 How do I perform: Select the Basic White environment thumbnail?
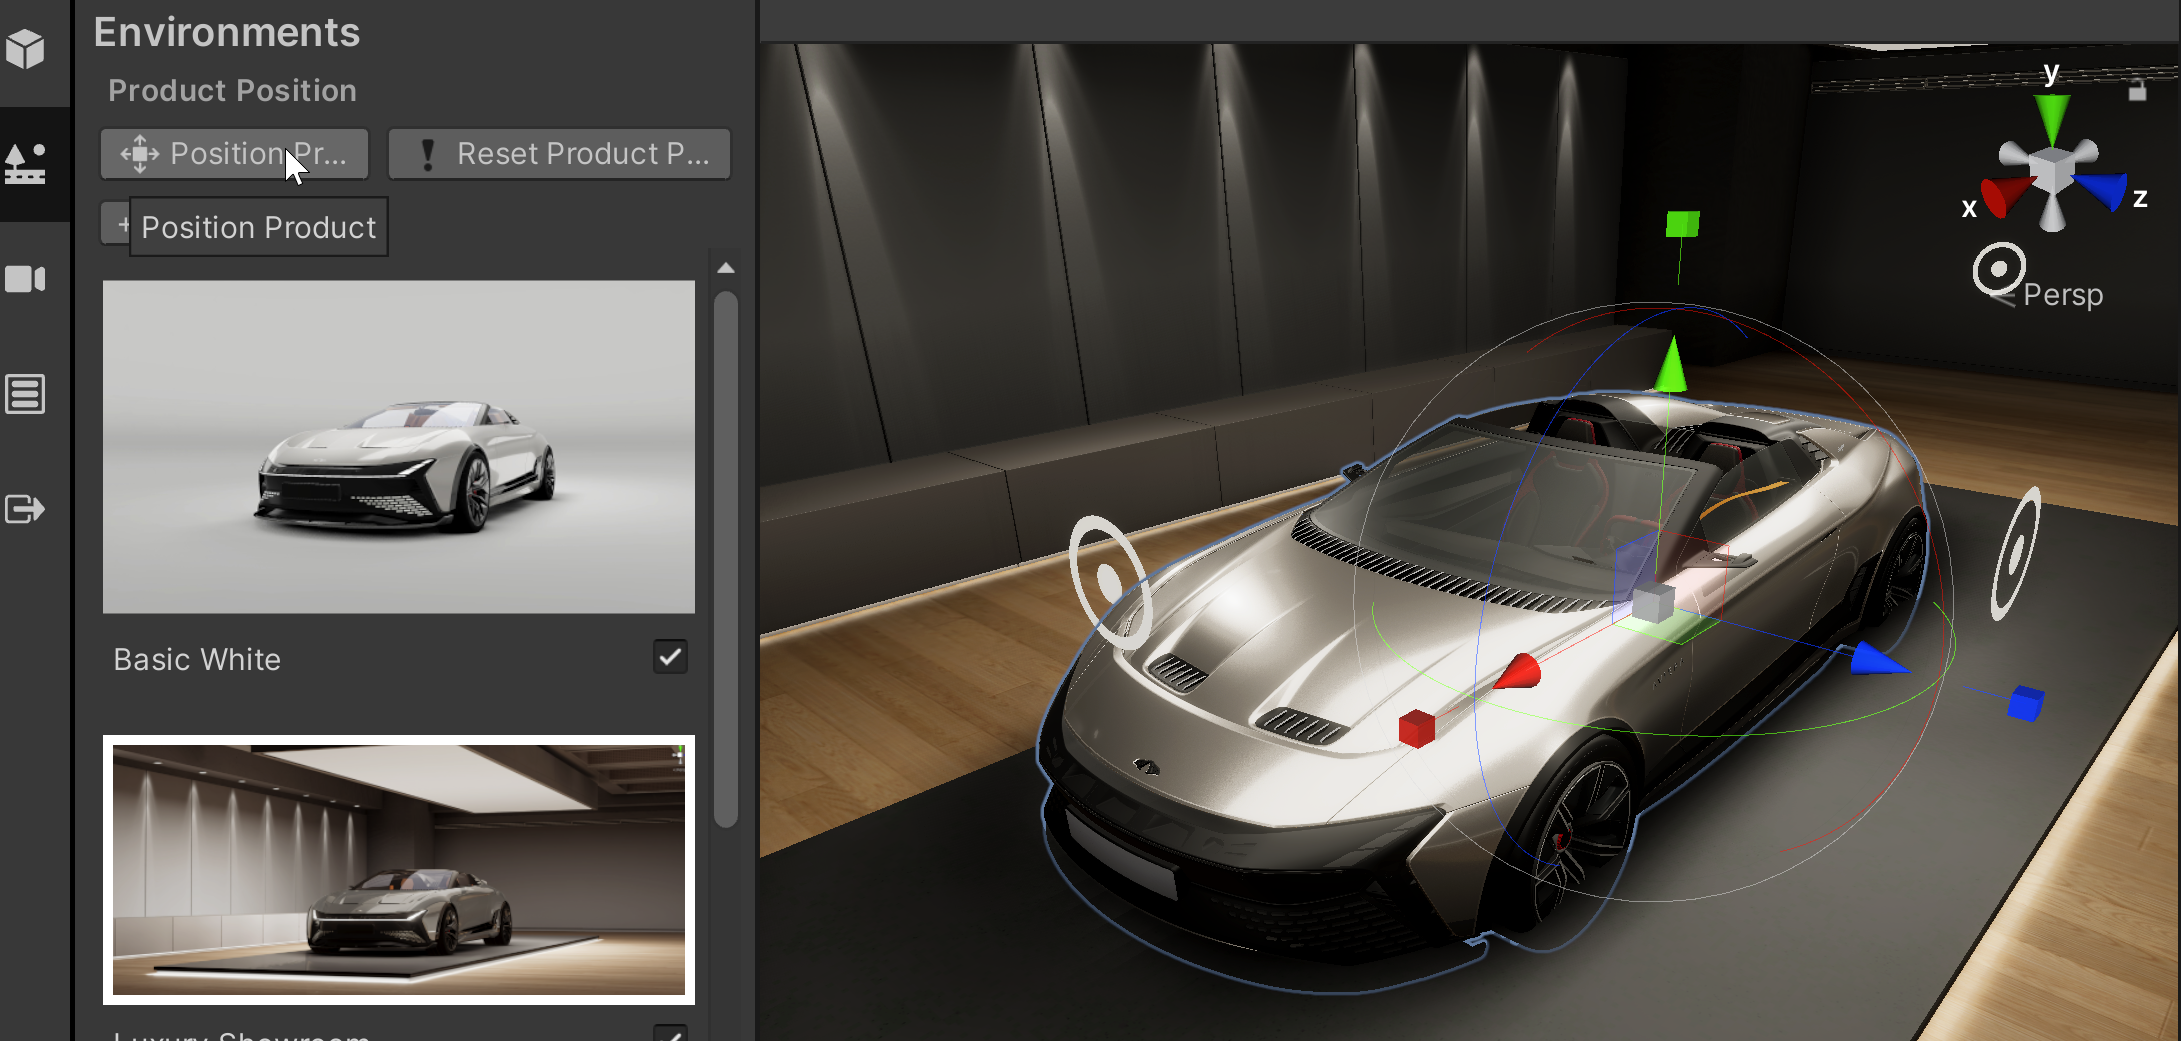point(398,447)
